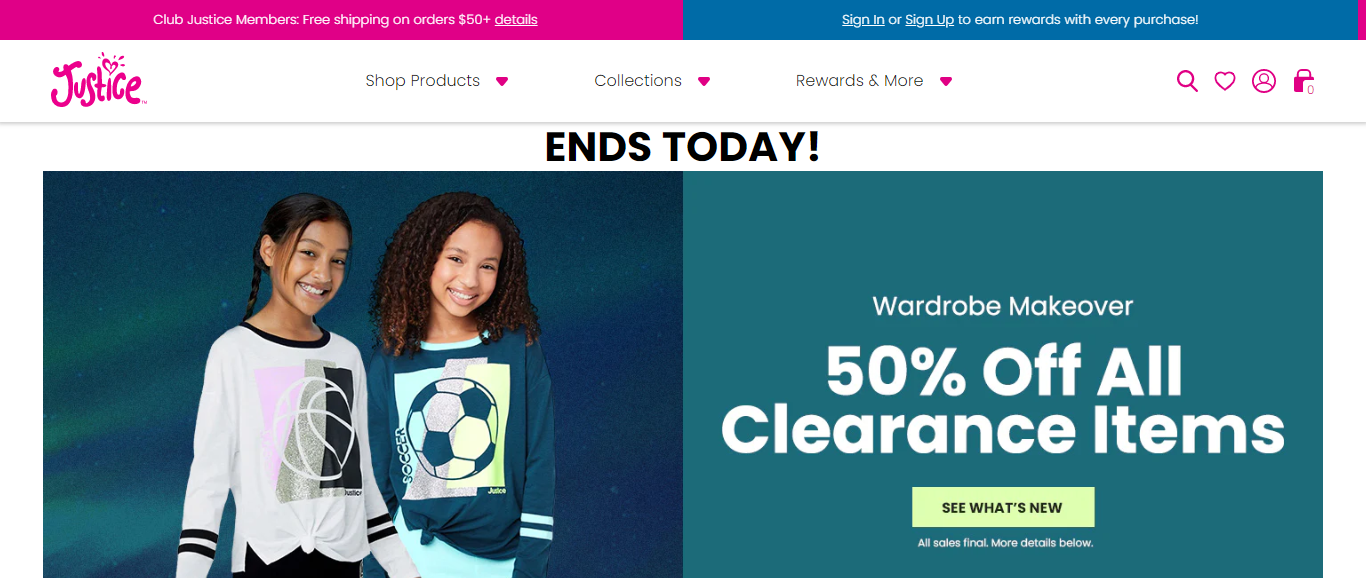Click the ENDS TODAY! heading
The width and height of the screenshot is (1366, 578).
(x=683, y=147)
